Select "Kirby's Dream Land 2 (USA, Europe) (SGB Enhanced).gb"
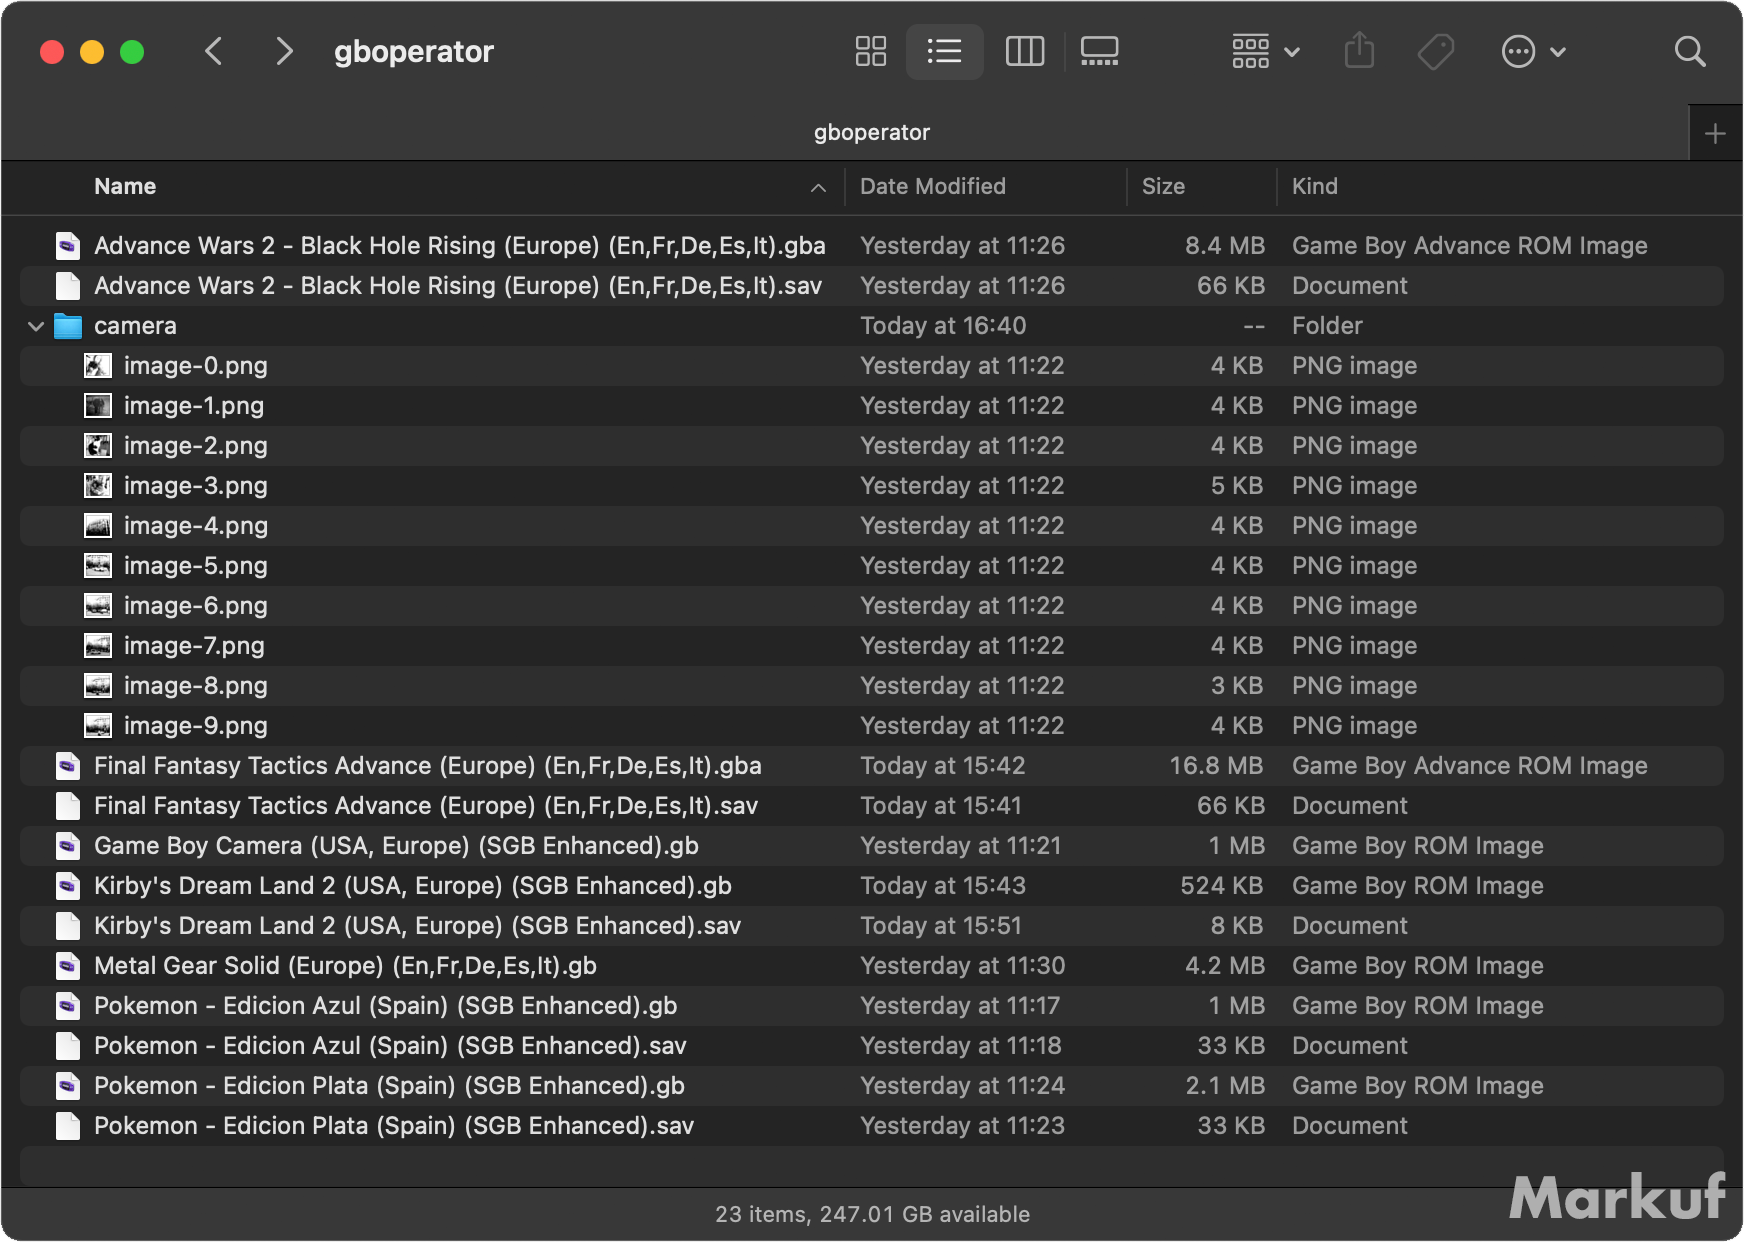Viewport: 1744px width, 1242px height. pos(413,886)
